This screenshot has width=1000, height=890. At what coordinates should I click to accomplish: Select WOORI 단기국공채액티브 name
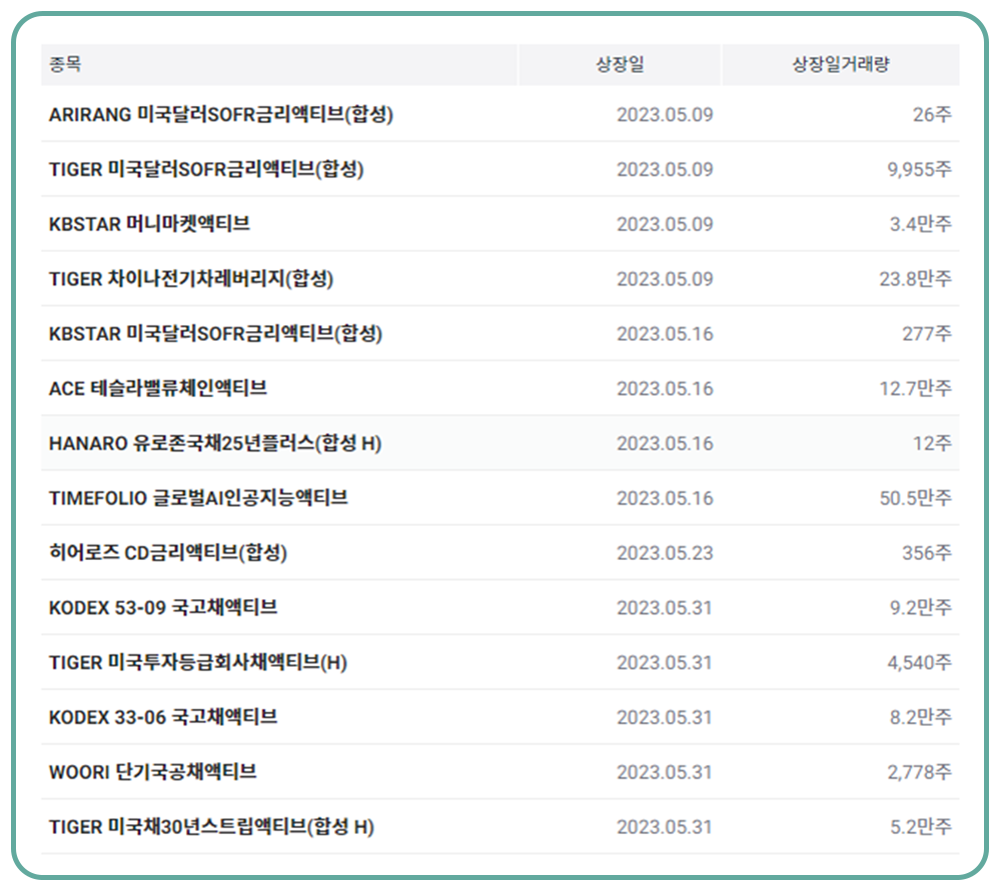click(153, 772)
